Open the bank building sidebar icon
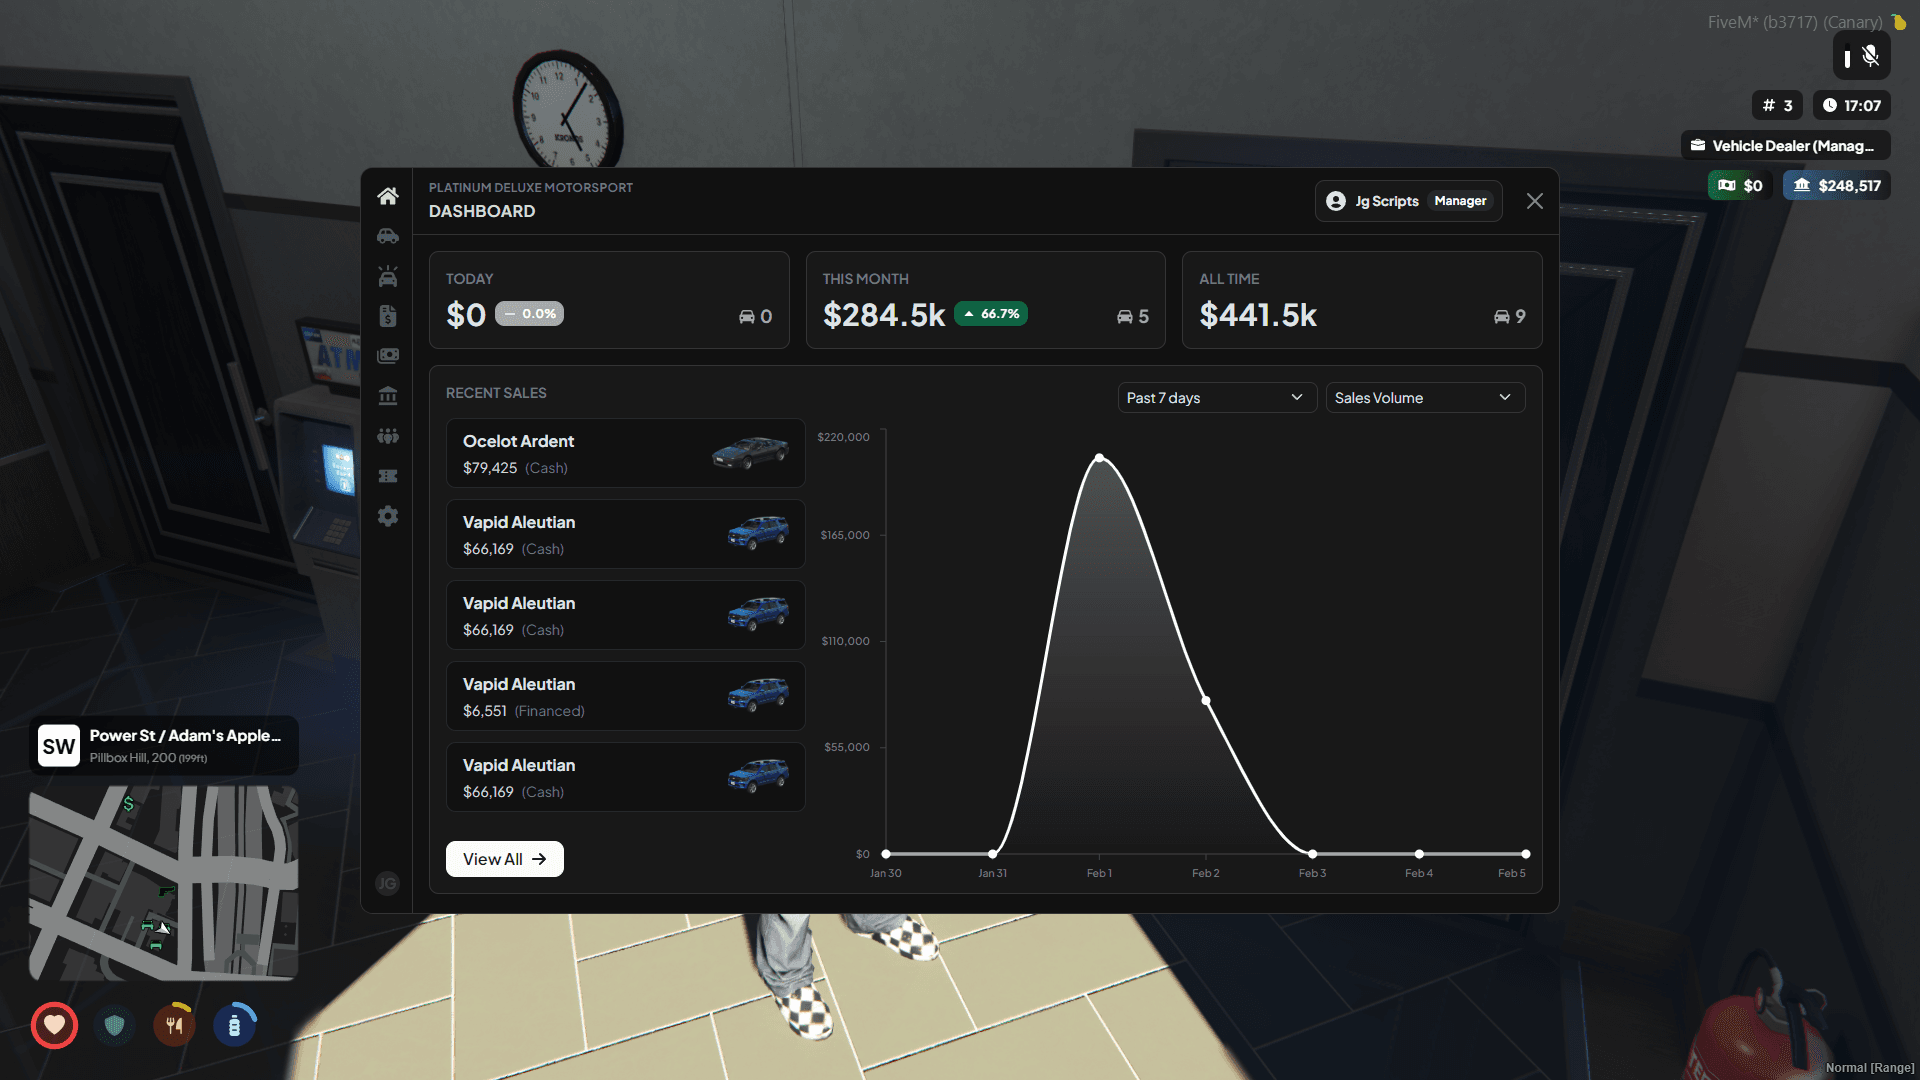Screen dimensions: 1920x1080 (388, 396)
